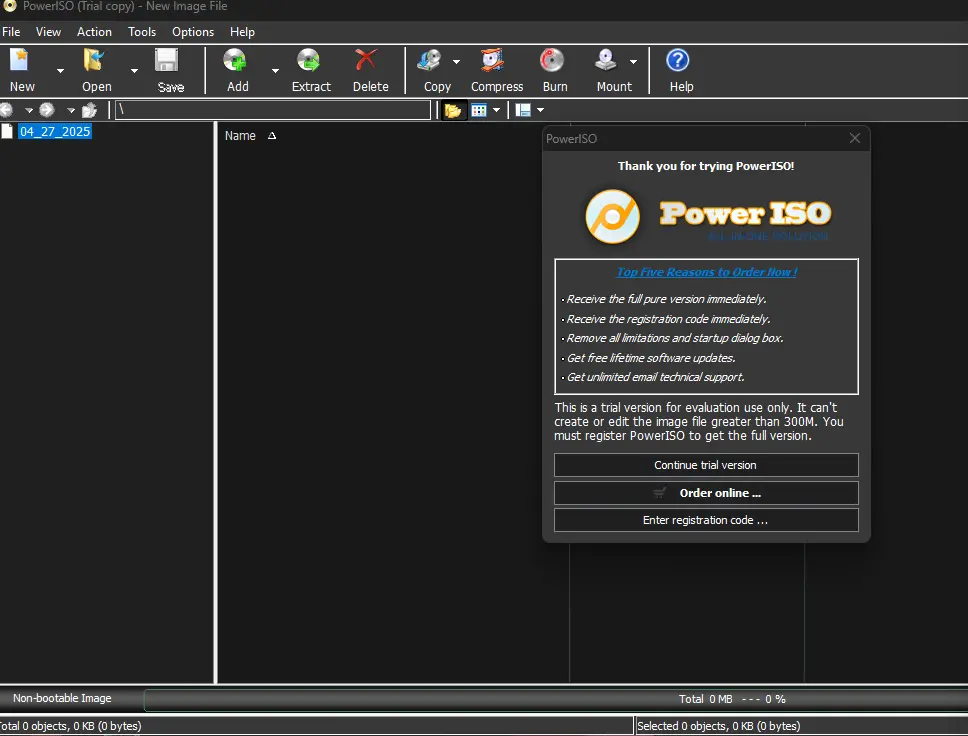This screenshot has height=736, width=968.
Task: Click the New image toolbar icon
Action: pyautogui.click(x=20, y=61)
